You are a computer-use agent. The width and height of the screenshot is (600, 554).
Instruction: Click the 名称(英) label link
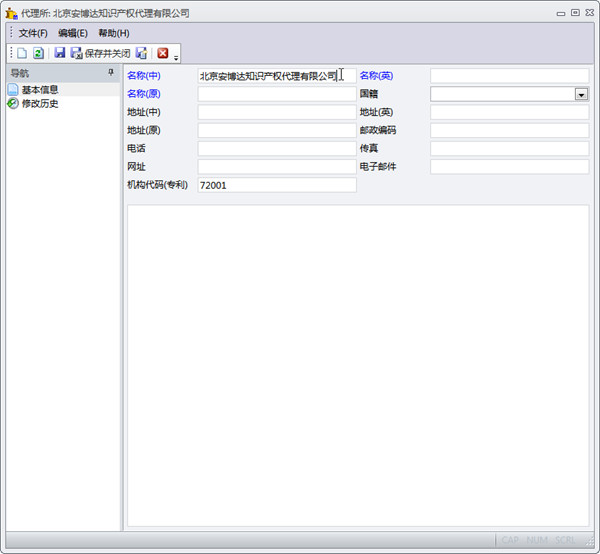[x=377, y=75]
